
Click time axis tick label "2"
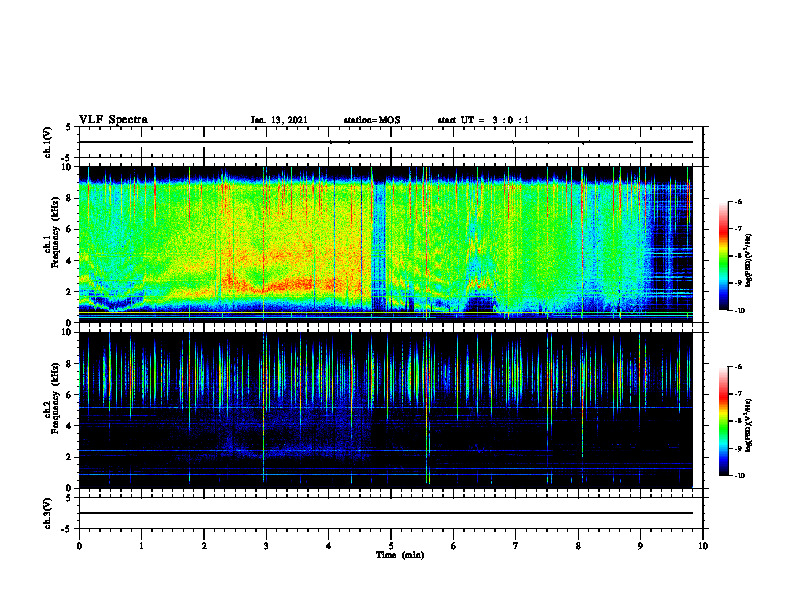204,546
